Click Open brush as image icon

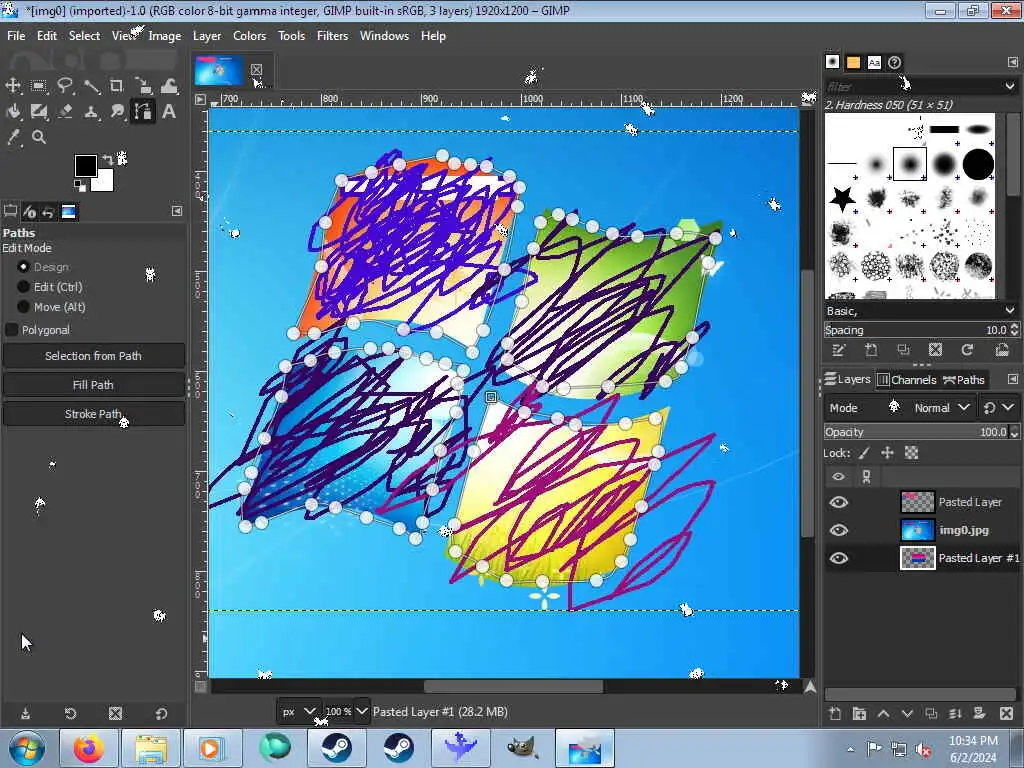tap(1002, 350)
